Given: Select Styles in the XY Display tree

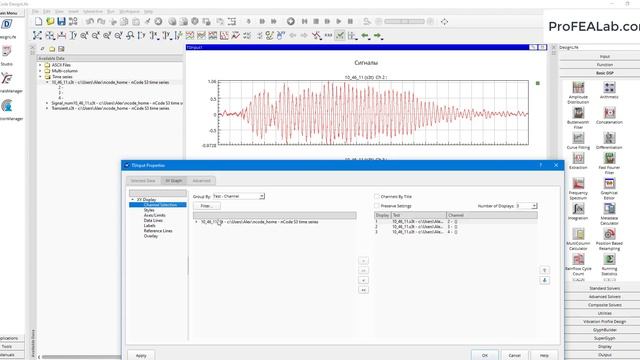Looking at the screenshot, I should pyautogui.click(x=149, y=210).
